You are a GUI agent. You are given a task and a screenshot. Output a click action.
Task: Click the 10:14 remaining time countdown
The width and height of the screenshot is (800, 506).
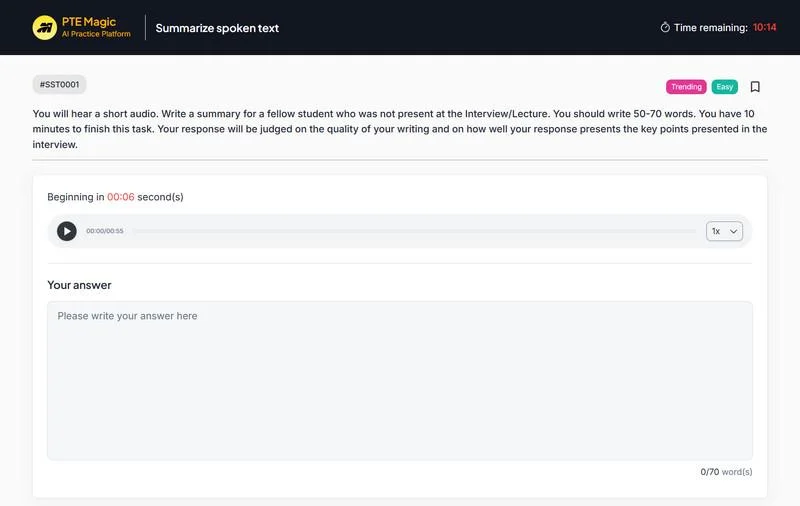click(764, 28)
